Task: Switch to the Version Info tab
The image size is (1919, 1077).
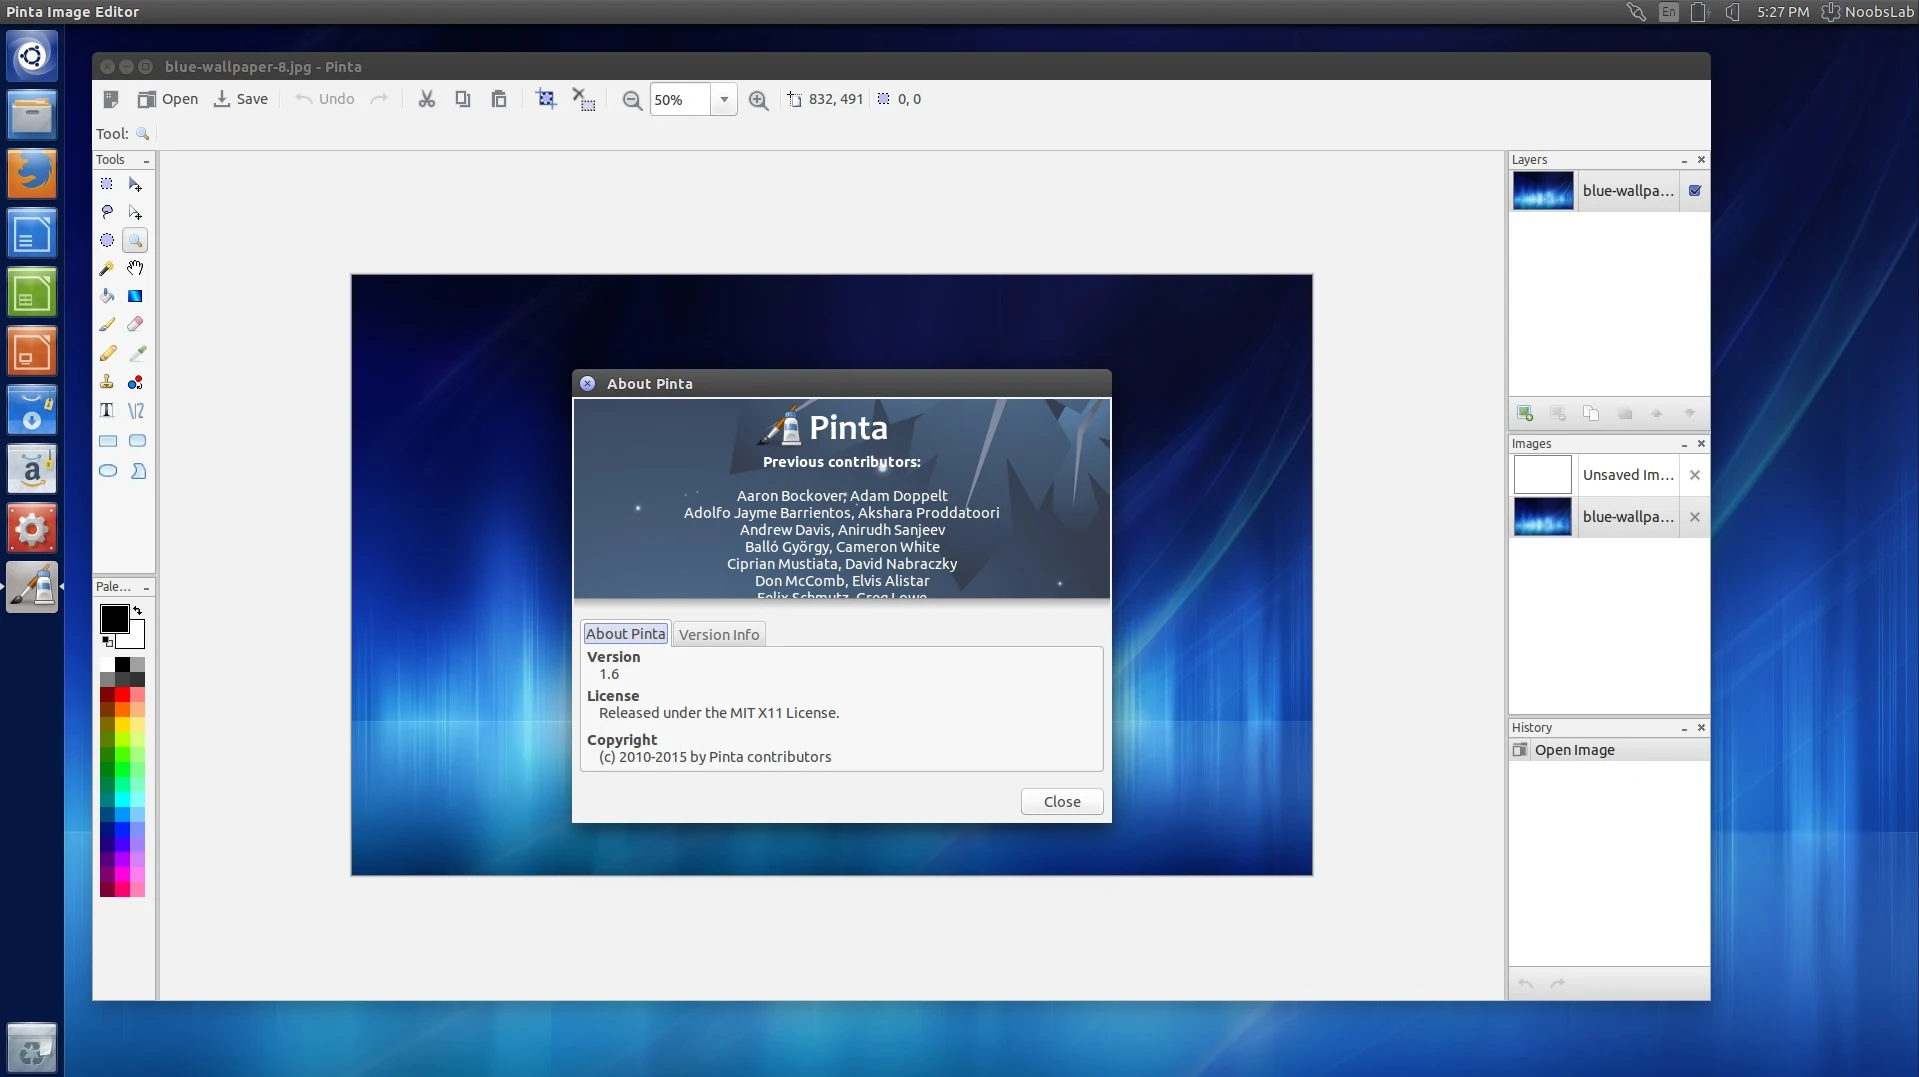Action: 719,635
